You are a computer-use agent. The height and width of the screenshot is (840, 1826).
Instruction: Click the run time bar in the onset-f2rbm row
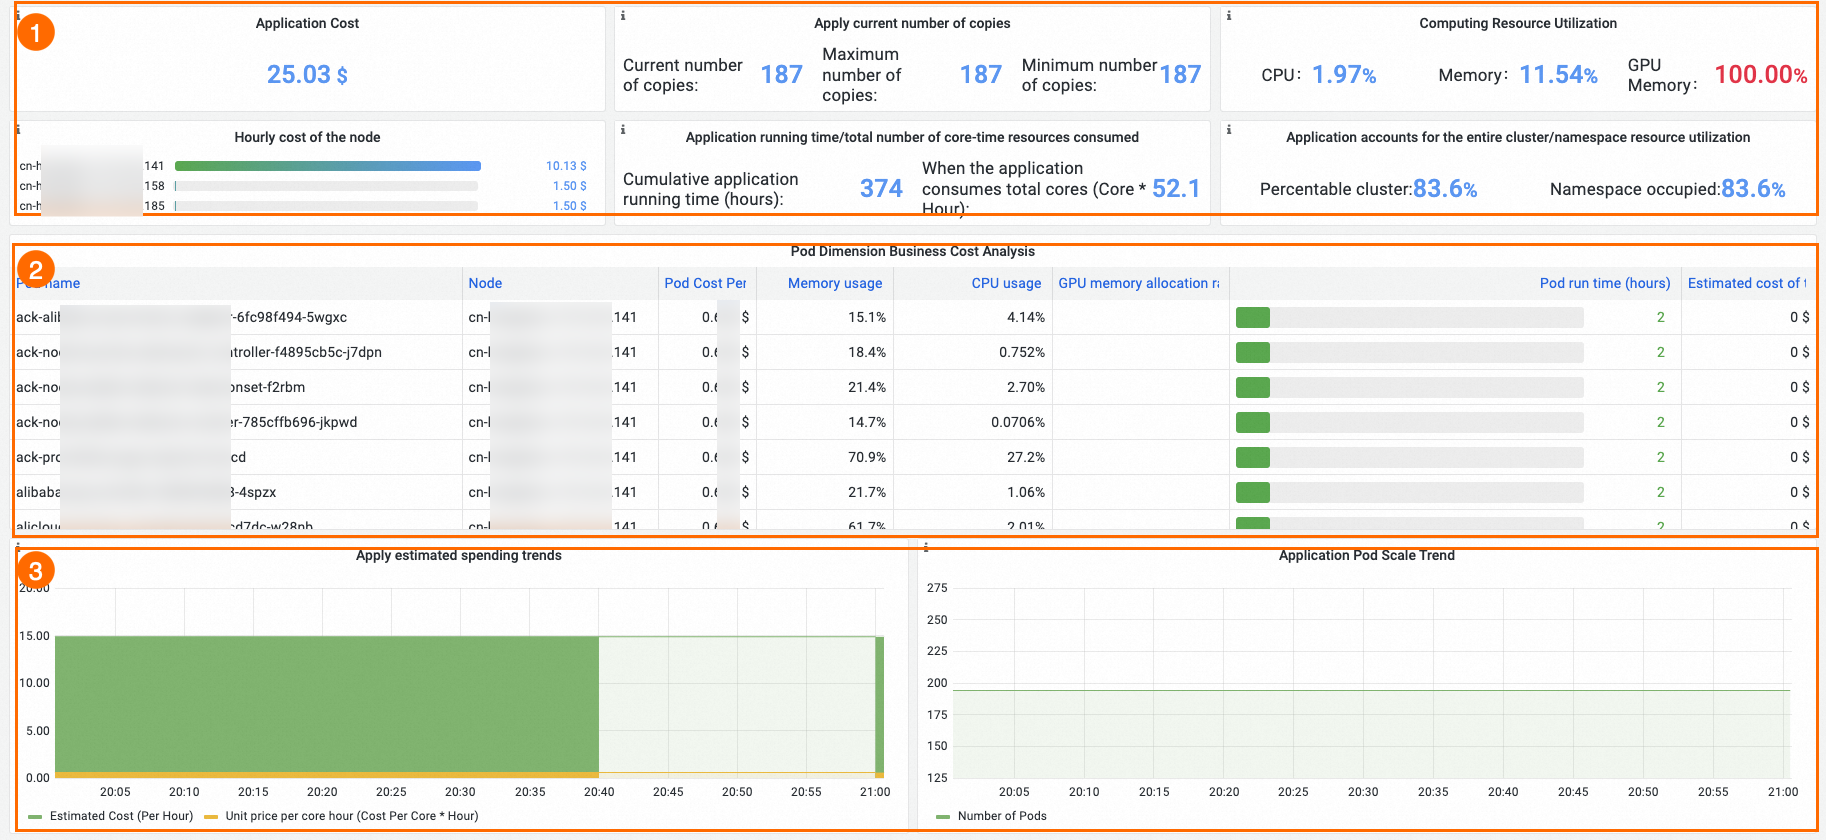[x=1410, y=387]
